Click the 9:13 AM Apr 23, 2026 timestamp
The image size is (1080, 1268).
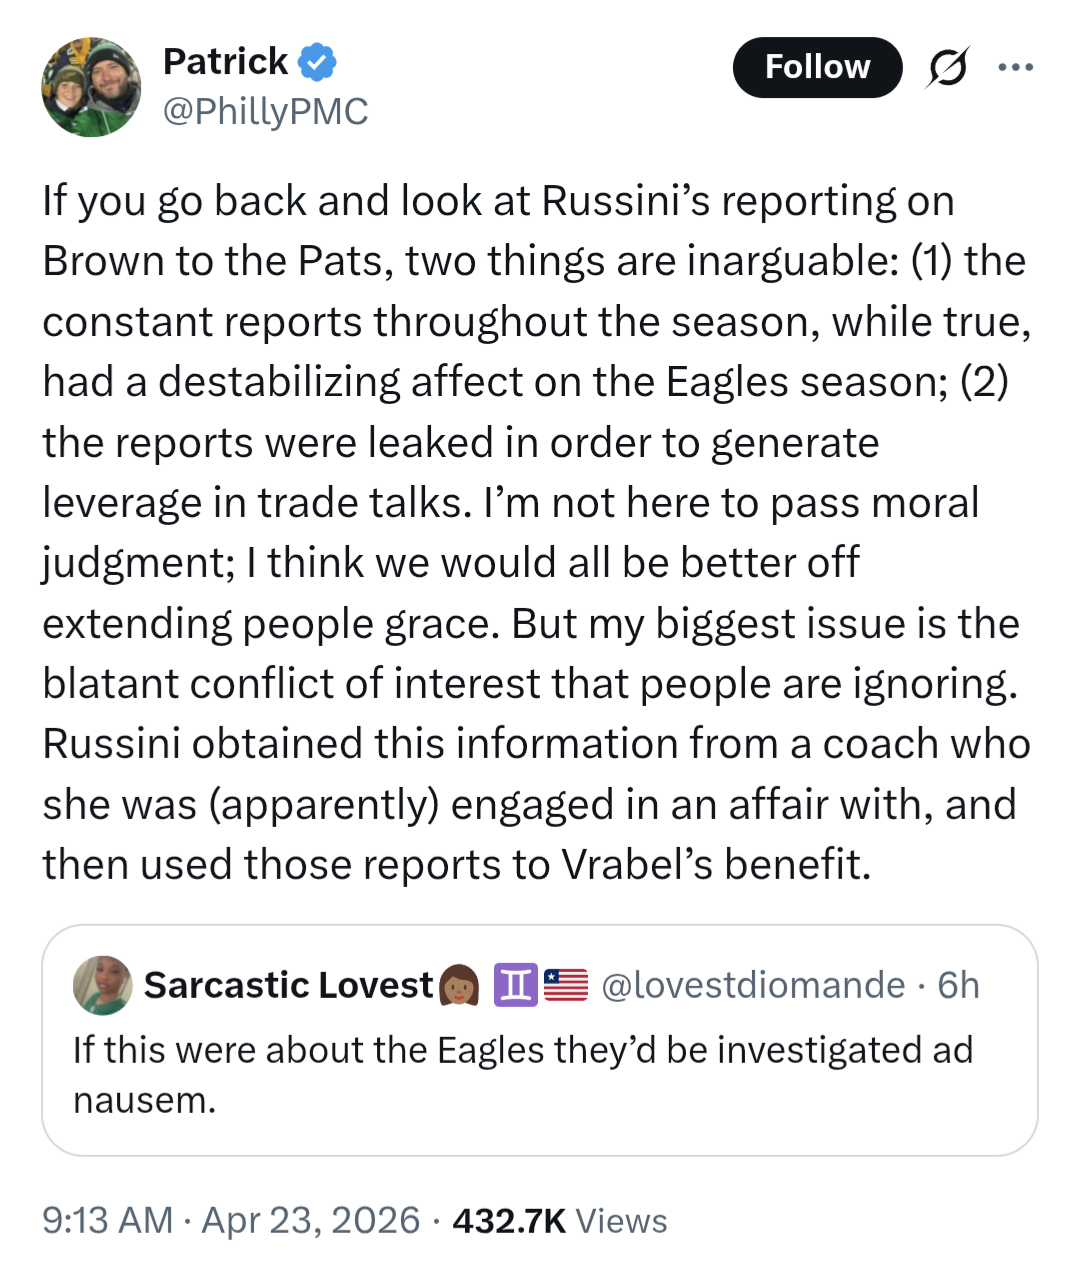231,1221
